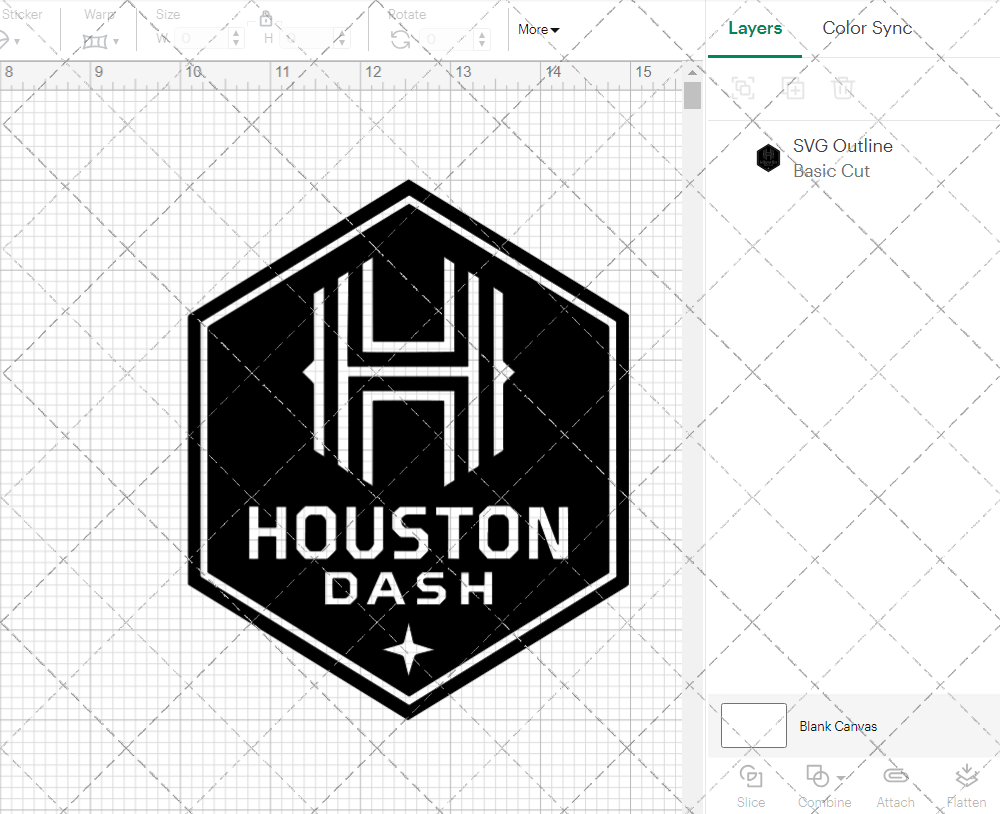The image size is (1000, 814).
Task: Select the Slice tool
Action: pyautogui.click(x=751, y=786)
